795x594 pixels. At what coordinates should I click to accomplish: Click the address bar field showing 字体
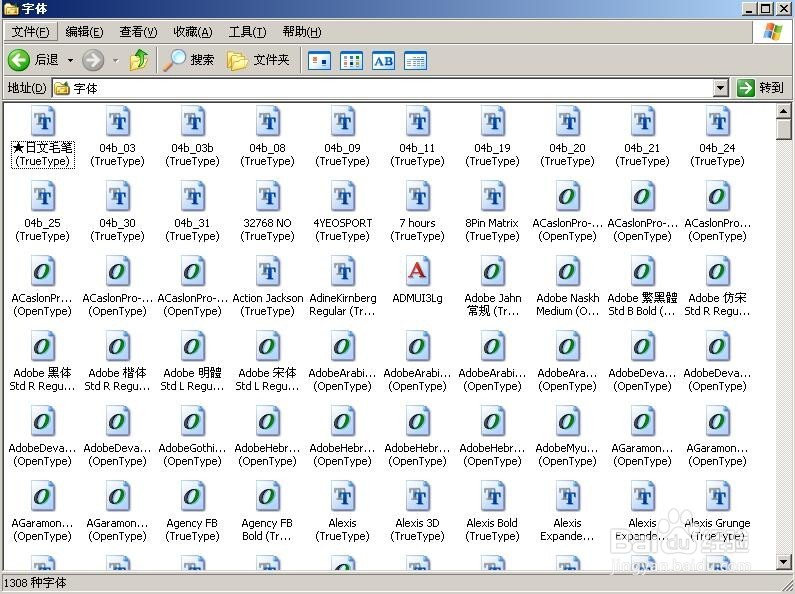click(390, 88)
